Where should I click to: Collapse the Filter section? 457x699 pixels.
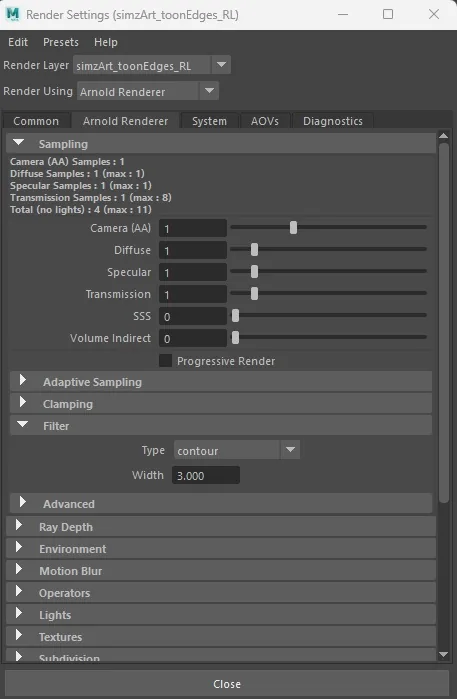tap(221, 425)
